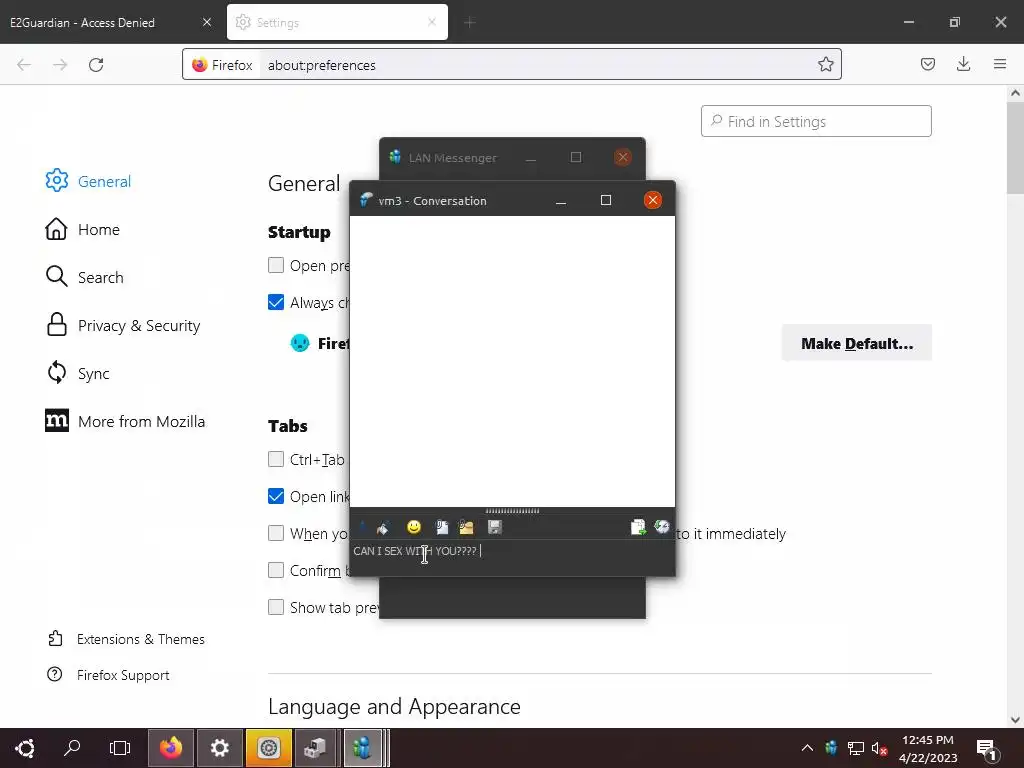
Task: Click the Make Default... button
Action: click(x=857, y=343)
